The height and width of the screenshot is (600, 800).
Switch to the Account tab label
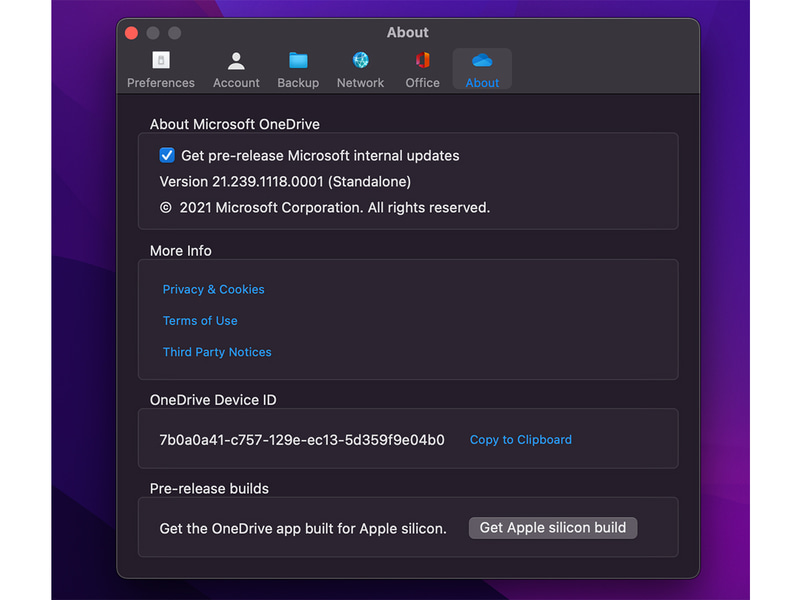point(236,83)
